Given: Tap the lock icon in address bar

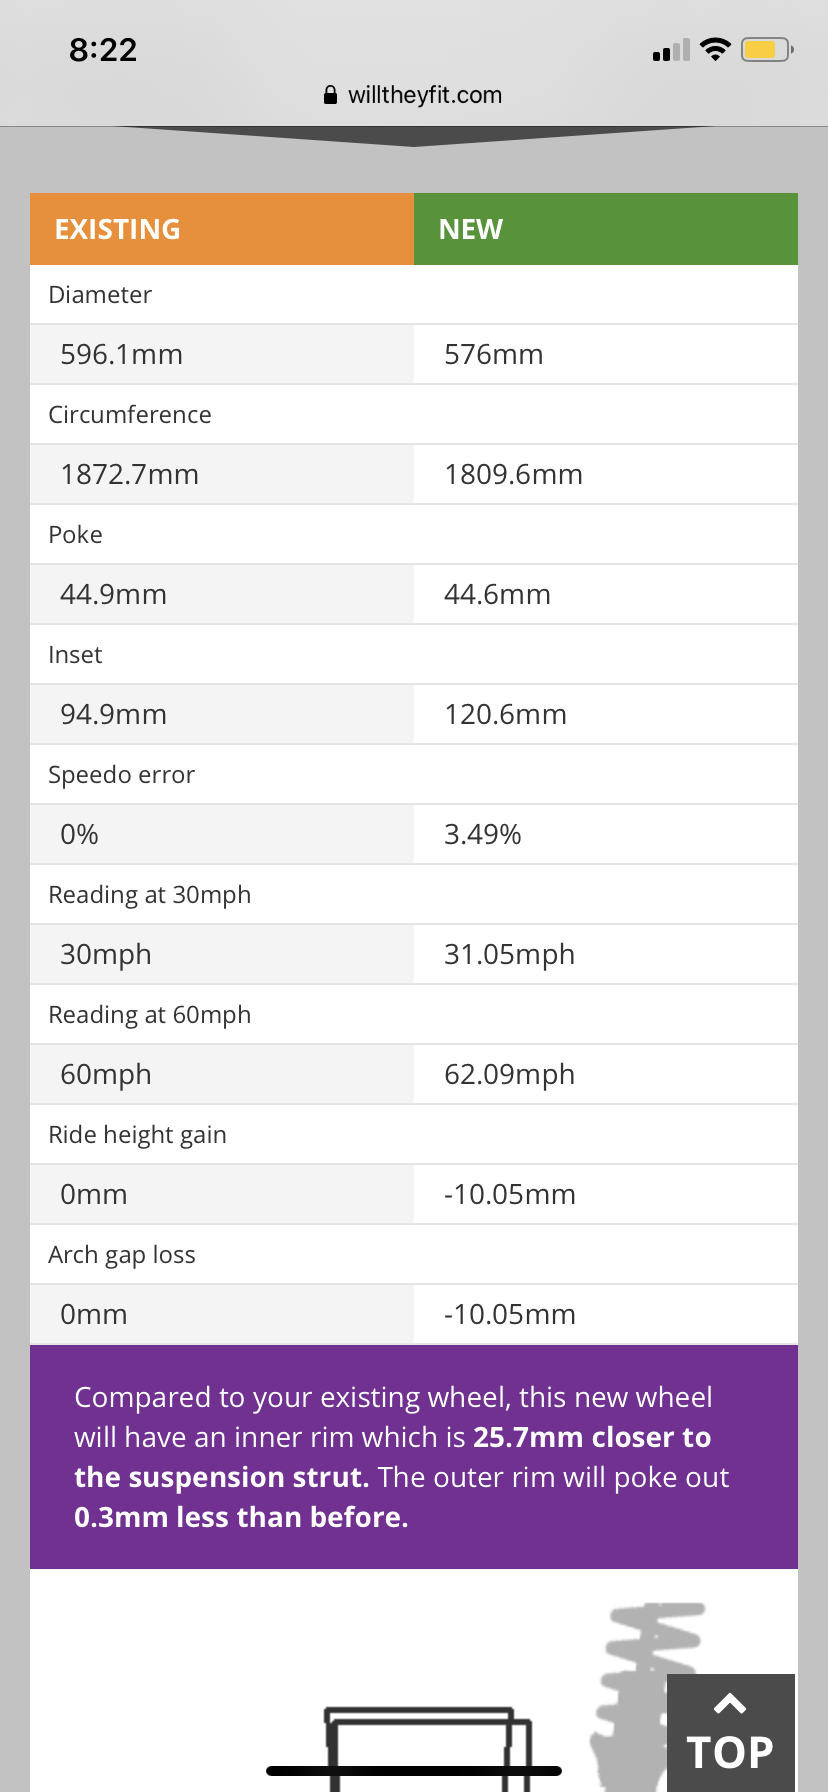Looking at the screenshot, I should (x=331, y=95).
